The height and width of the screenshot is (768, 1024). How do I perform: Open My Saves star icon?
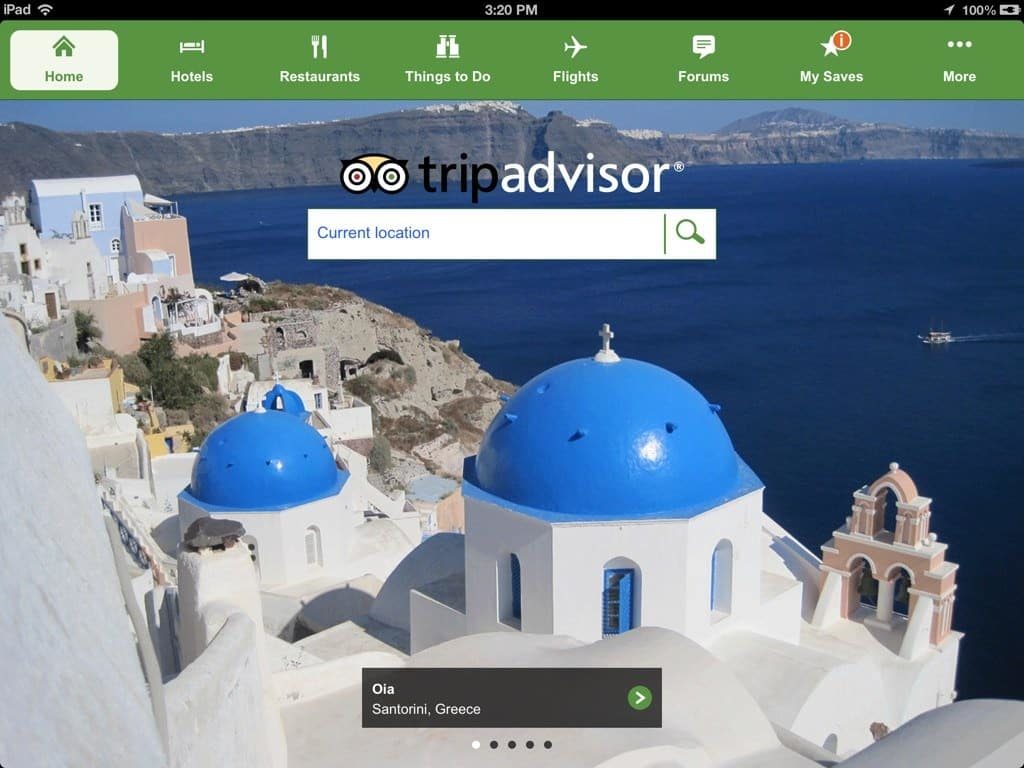click(831, 60)
